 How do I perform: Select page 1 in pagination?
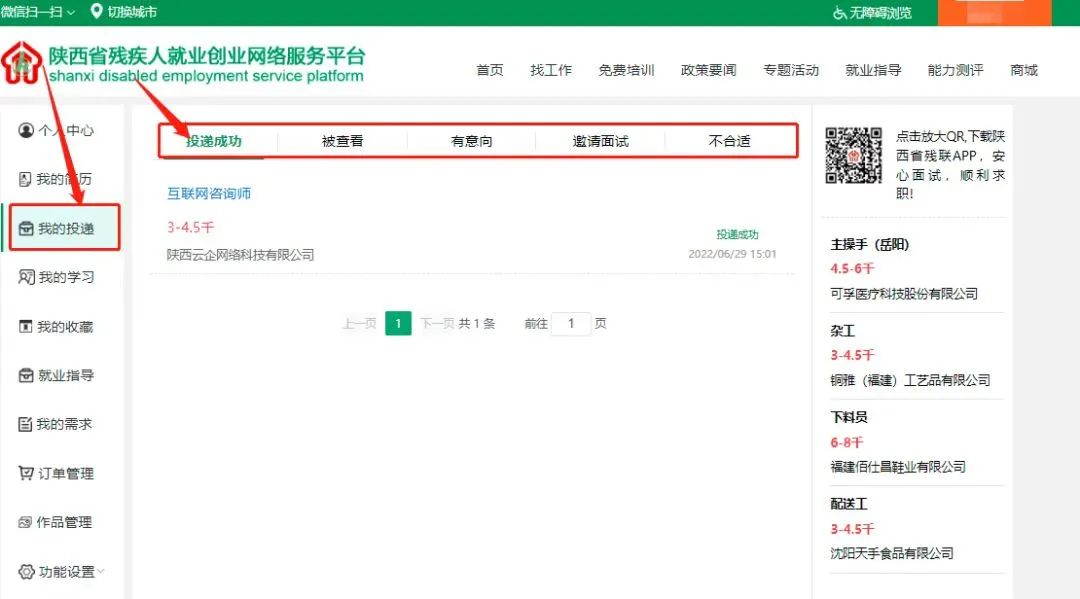[x=398, y=323]
